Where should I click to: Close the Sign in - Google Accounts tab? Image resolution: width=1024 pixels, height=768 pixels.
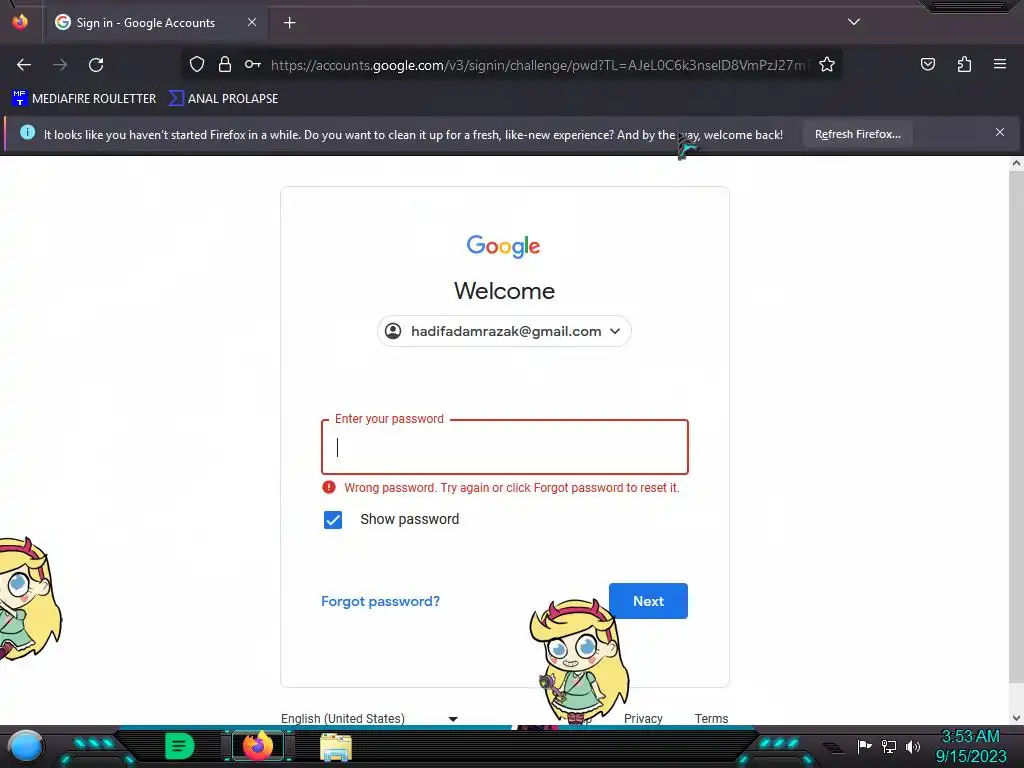pos(252,22)
